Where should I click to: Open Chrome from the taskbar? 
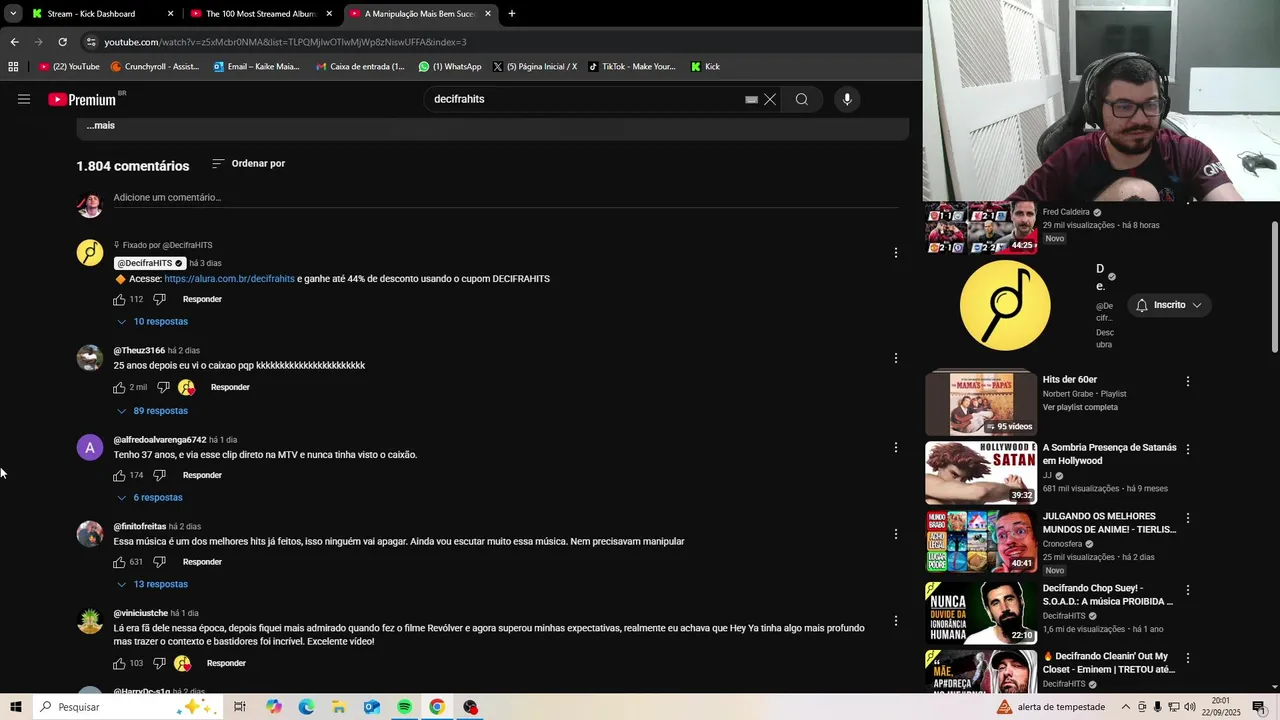click(x=437, y=707)
